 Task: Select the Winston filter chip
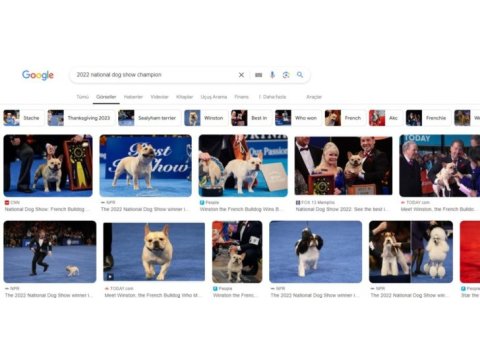point(205,118)
